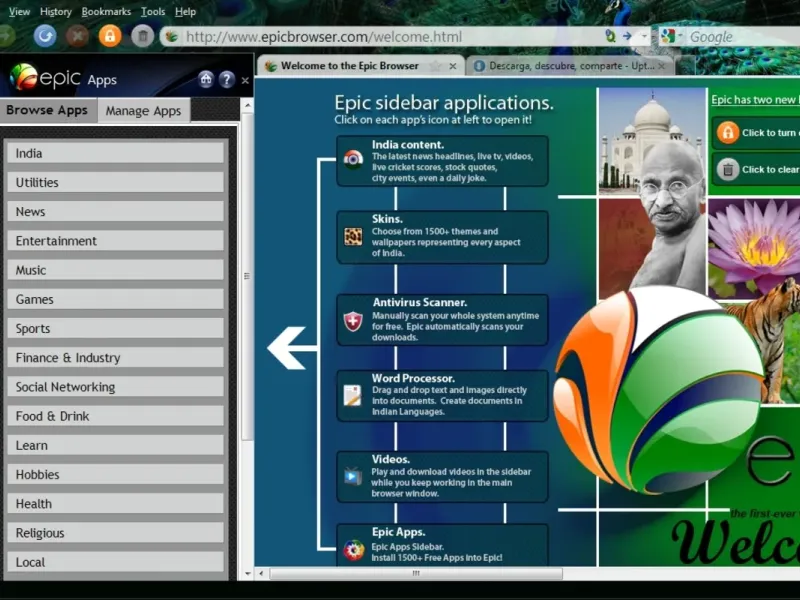This screenshot has height=600, width=800.
Task: Open the Bookmarks menu
Action: pyautogui.click(x=106, y=11)
